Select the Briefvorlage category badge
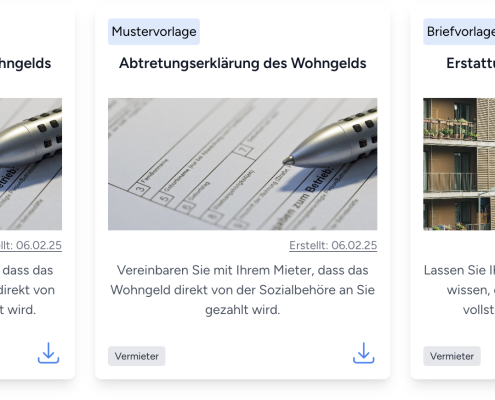 coord(459,32)
